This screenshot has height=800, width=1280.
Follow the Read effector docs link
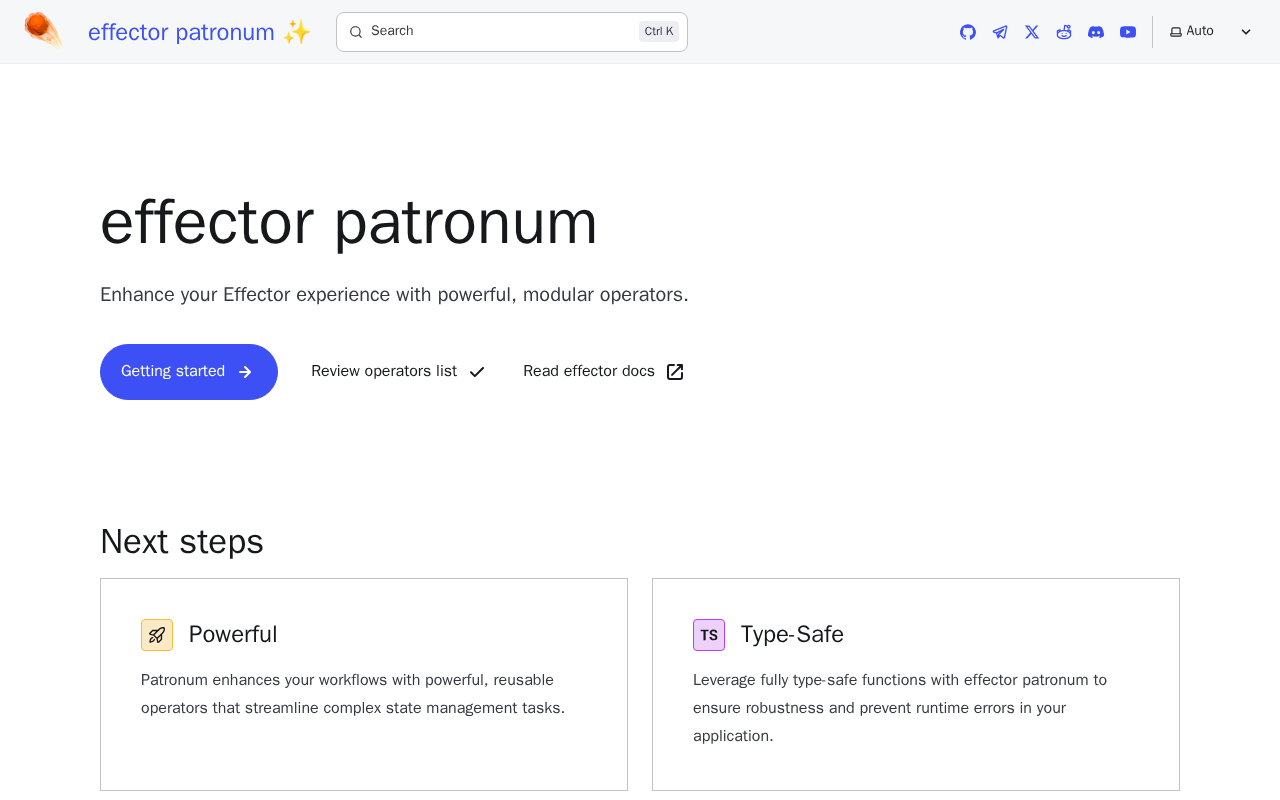(x=603, y=372)
